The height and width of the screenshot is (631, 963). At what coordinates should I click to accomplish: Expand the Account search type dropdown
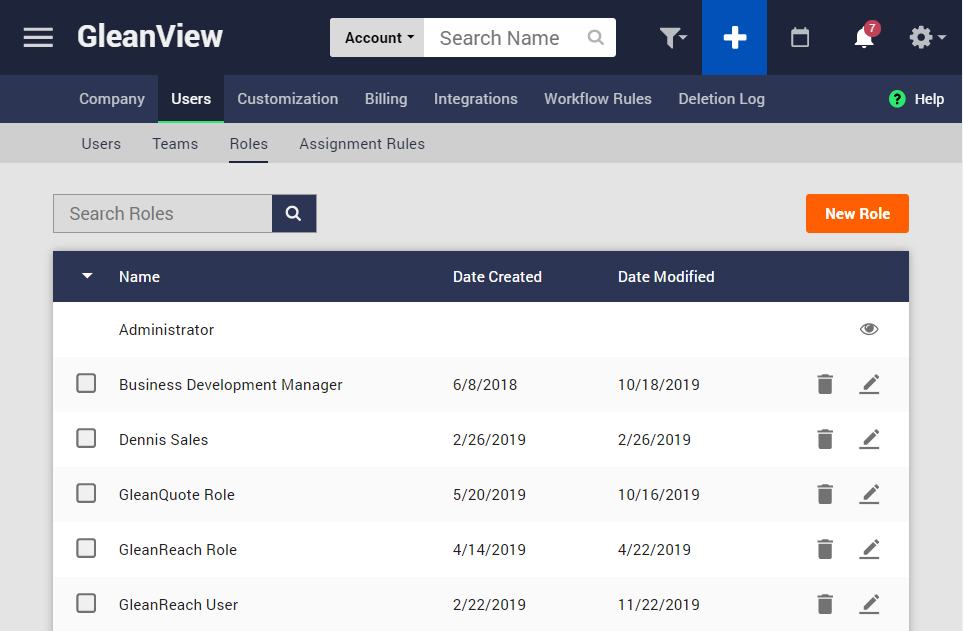[378, 38]
